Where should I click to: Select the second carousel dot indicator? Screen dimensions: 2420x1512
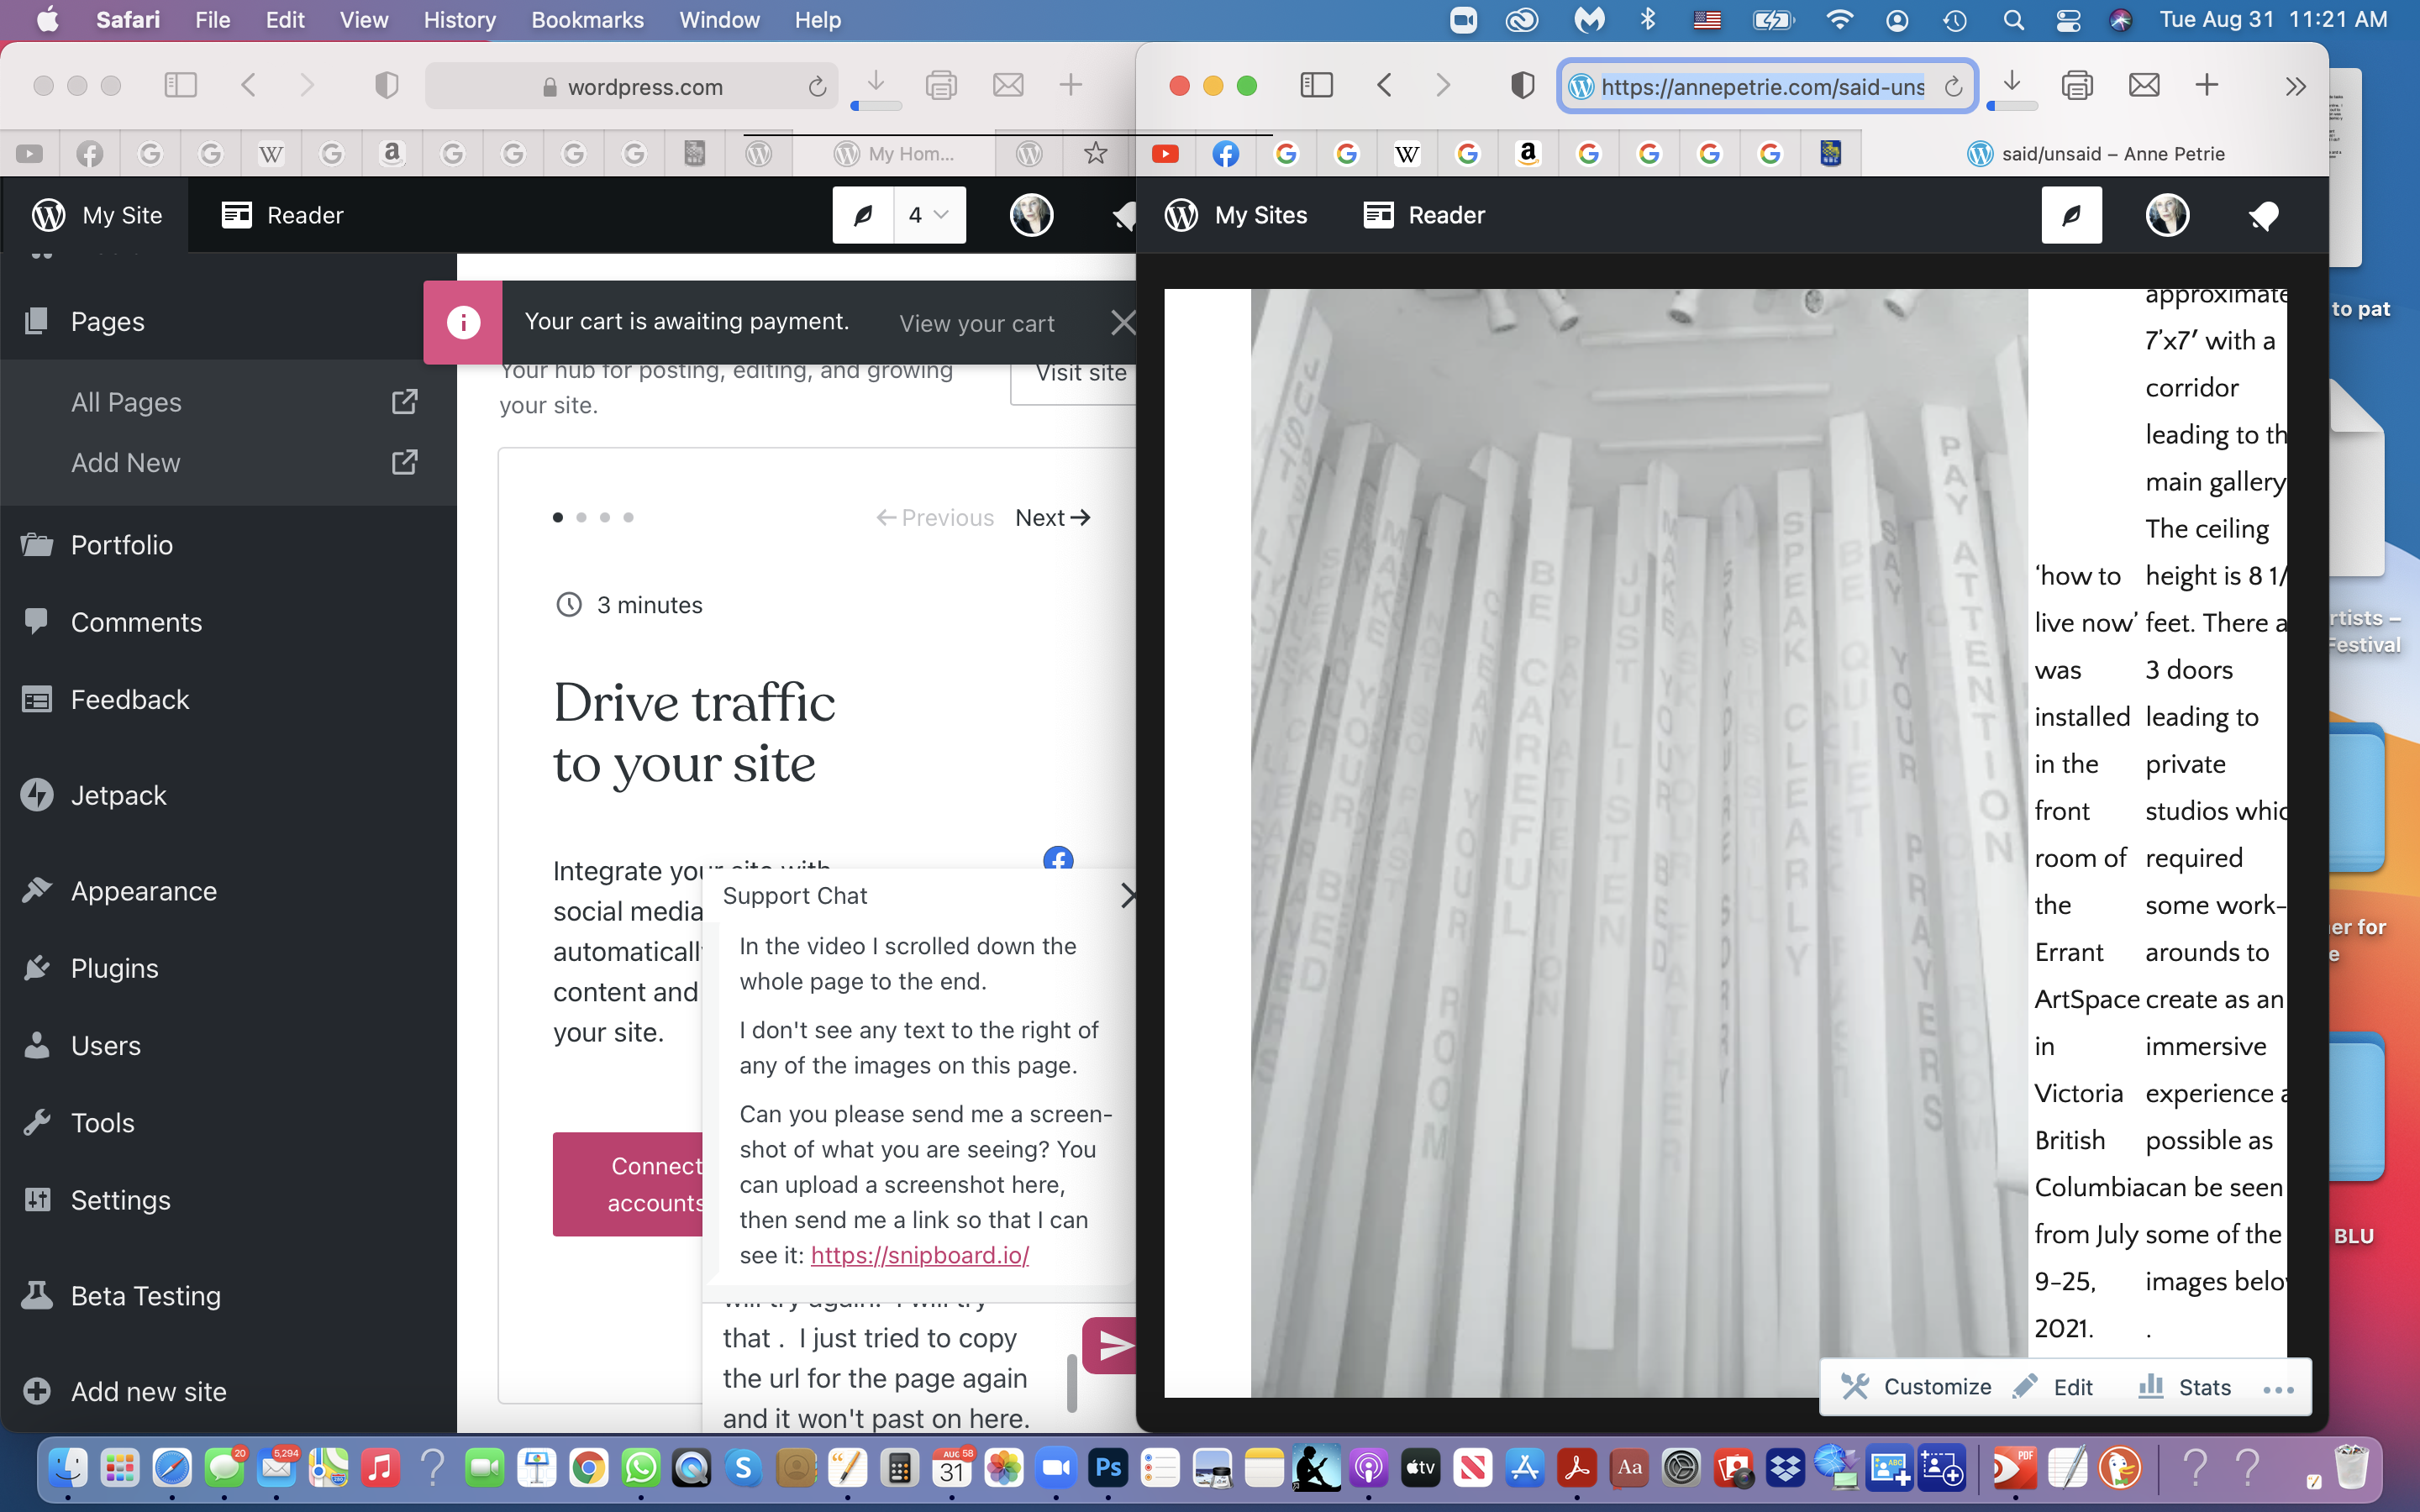(581, 517)
